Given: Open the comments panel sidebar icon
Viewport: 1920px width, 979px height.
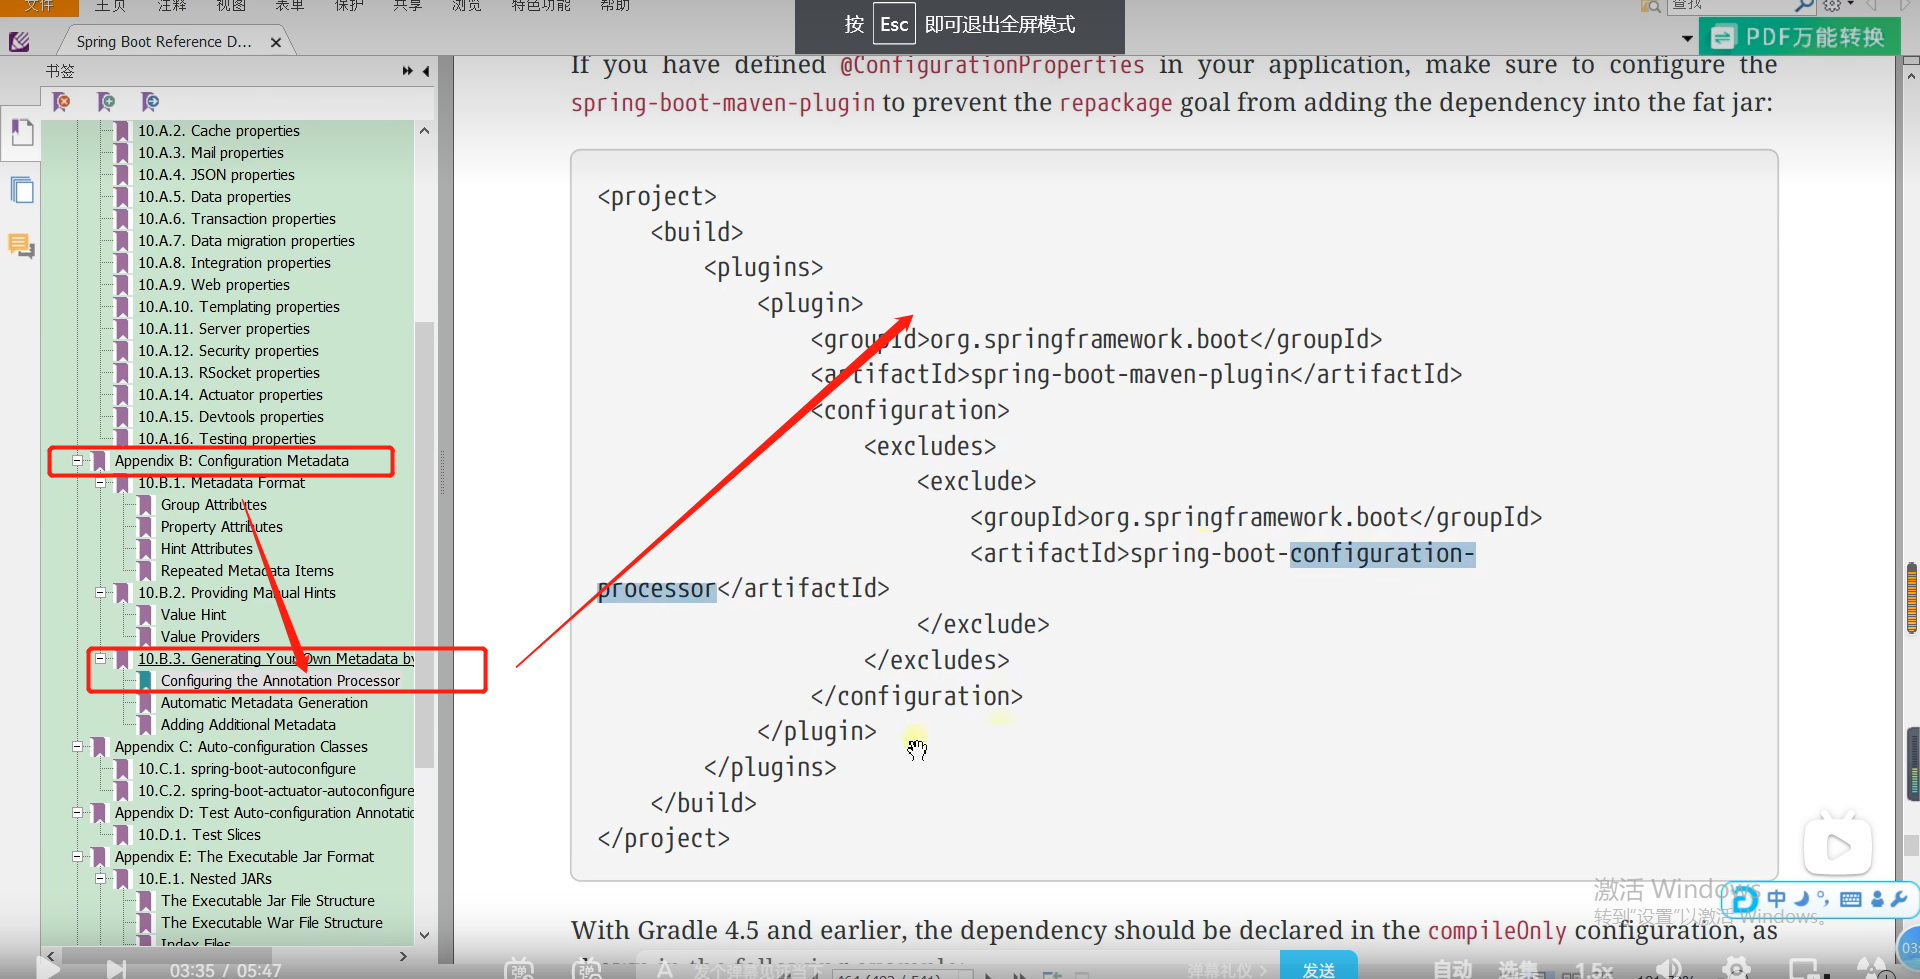Looking at the screenshot, I should 21,245.
